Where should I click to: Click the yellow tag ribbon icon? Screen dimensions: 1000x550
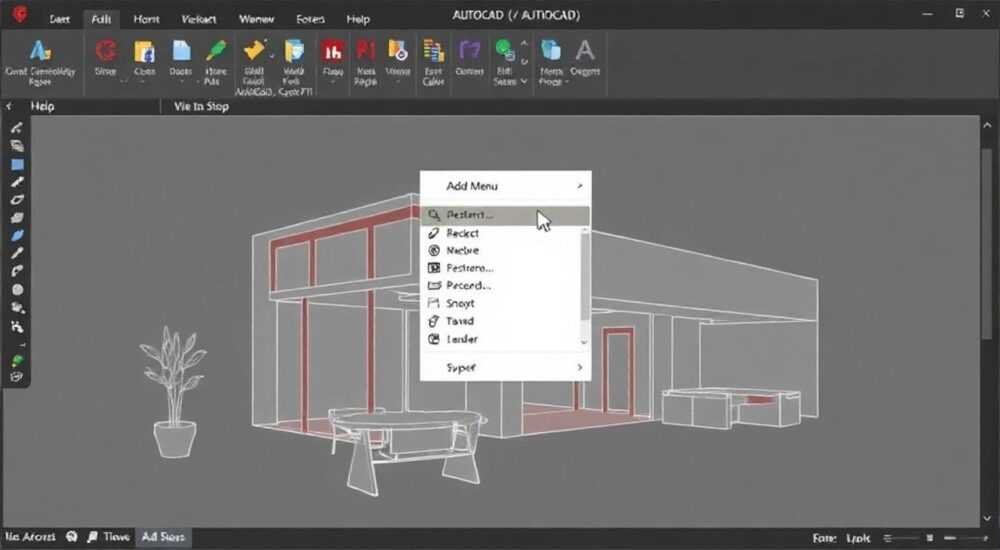(x=254, y=50)
